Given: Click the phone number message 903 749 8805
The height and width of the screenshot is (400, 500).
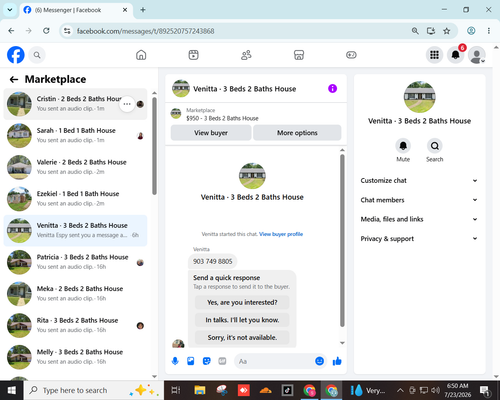Looking at the screenshot, I should click(212, 261).
